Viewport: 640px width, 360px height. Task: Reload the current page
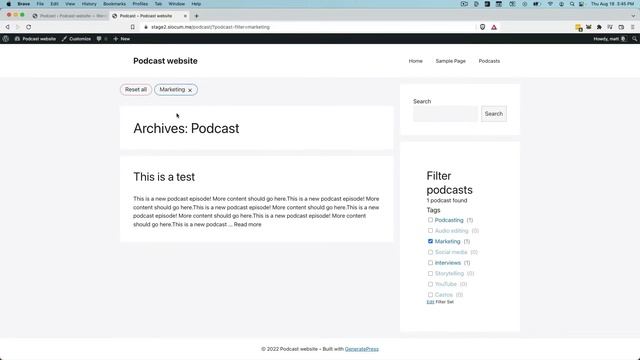(29, 27)
